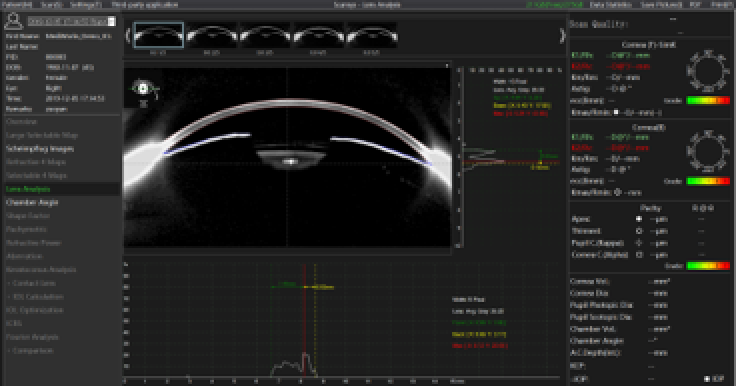The image size is (736, 386).
Task: Select the Cornea C.(Alpha) marker
Action: coord(639,255)
